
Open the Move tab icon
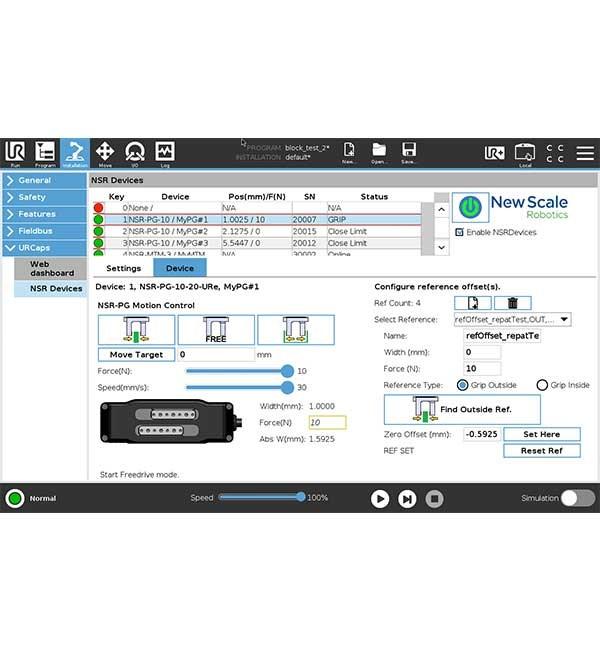pyautogui.click(x=104, y=152)
